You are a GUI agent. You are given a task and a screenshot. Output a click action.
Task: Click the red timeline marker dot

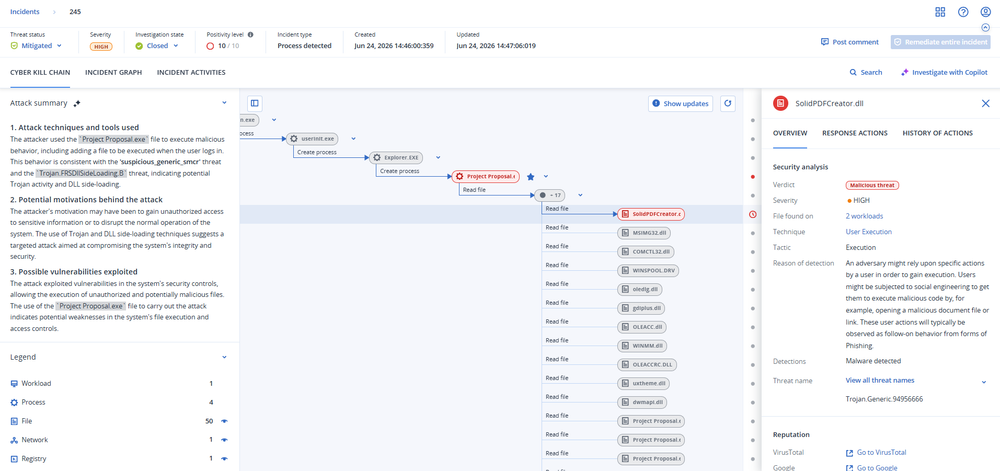(753, 177)
